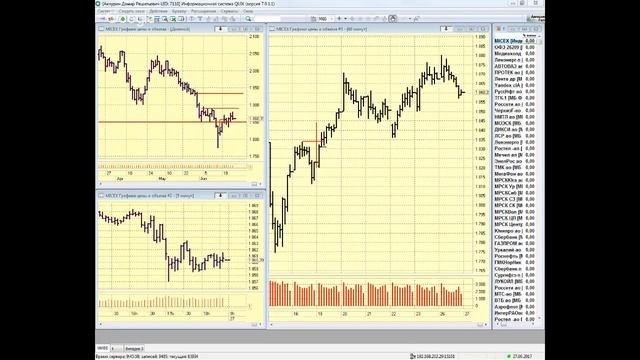Click the framed highlighted icon in main toolbar
The width and height of the screenshot is (640, 360).
393,18
